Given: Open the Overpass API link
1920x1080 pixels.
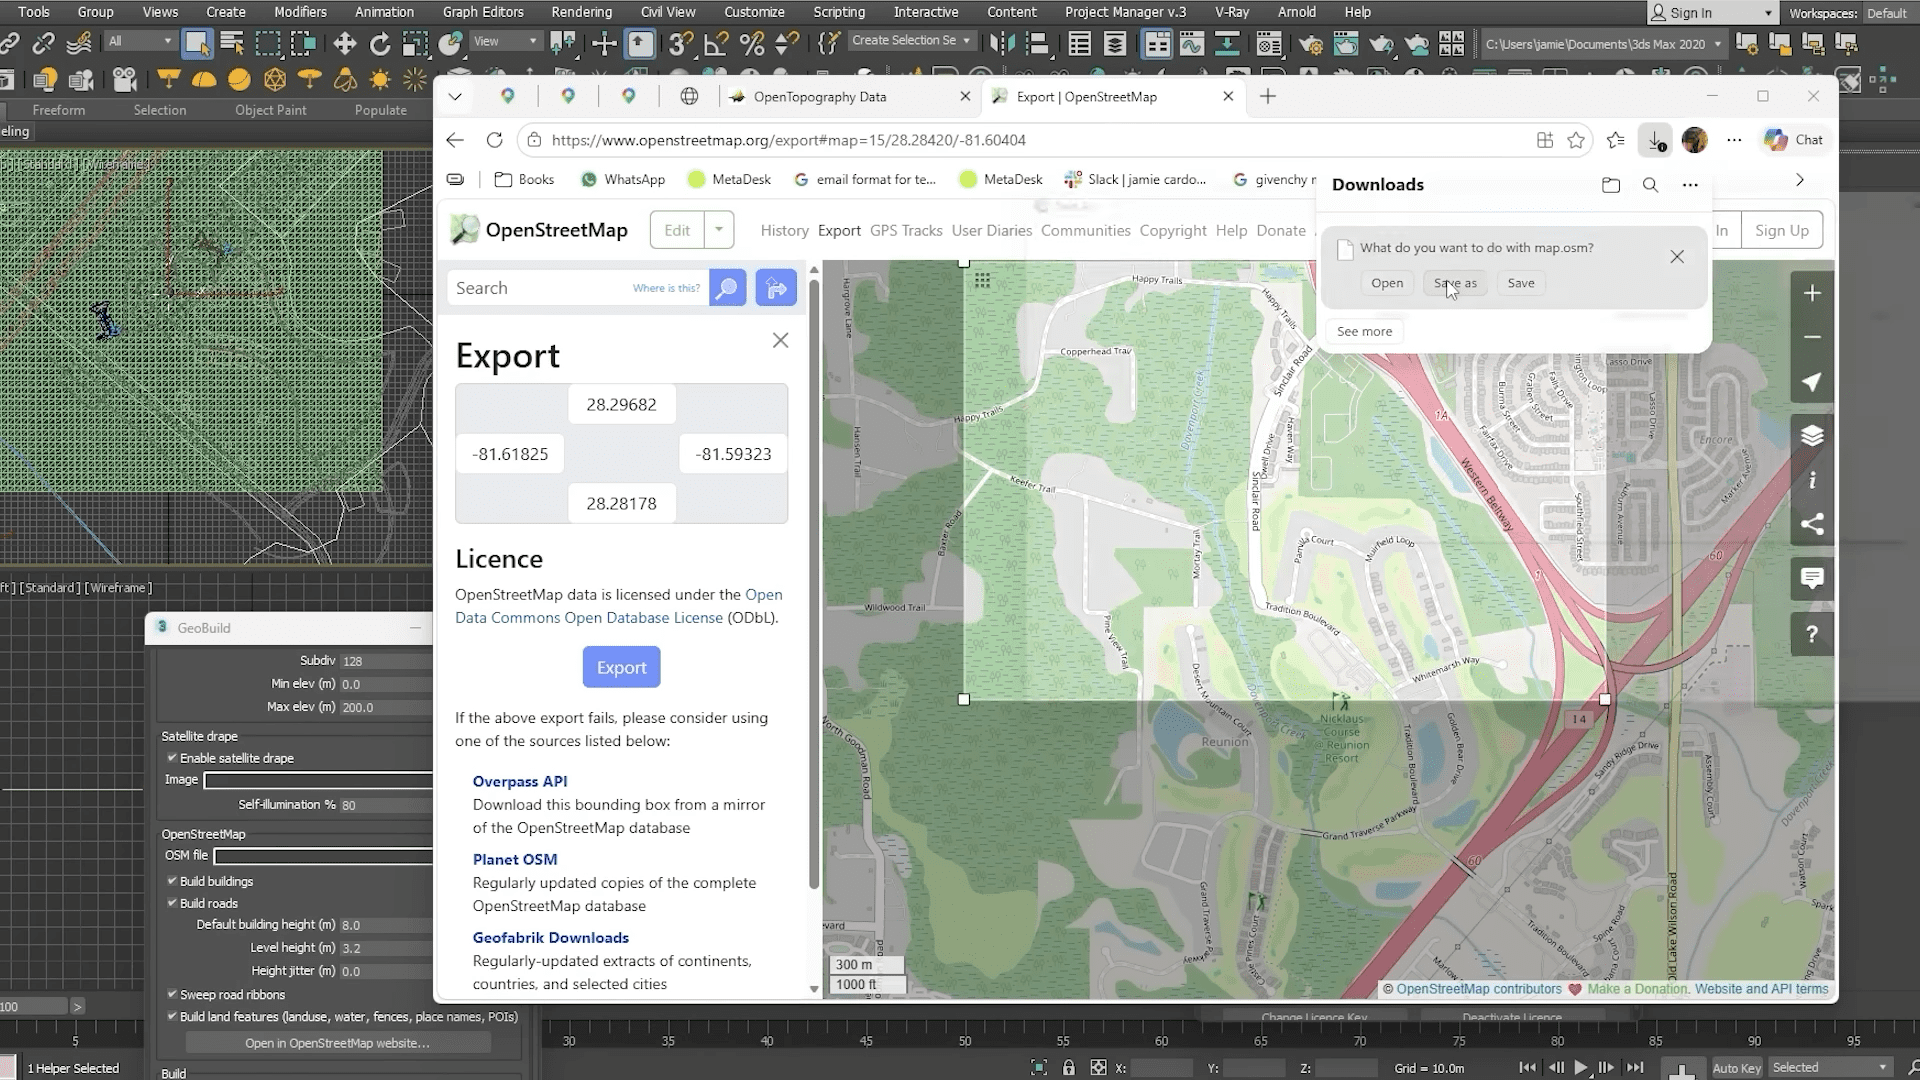Looking at the screenshot, I should click(x=520, y=781).
